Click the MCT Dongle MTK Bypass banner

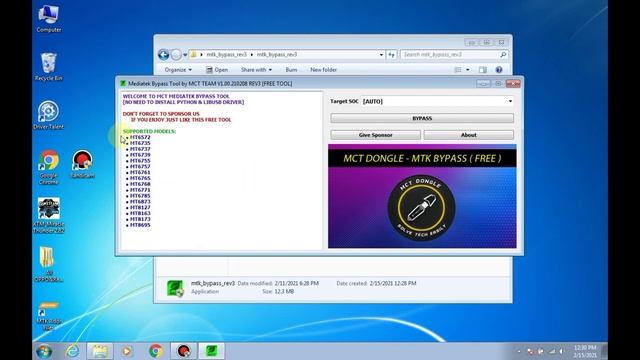point(422,196)
